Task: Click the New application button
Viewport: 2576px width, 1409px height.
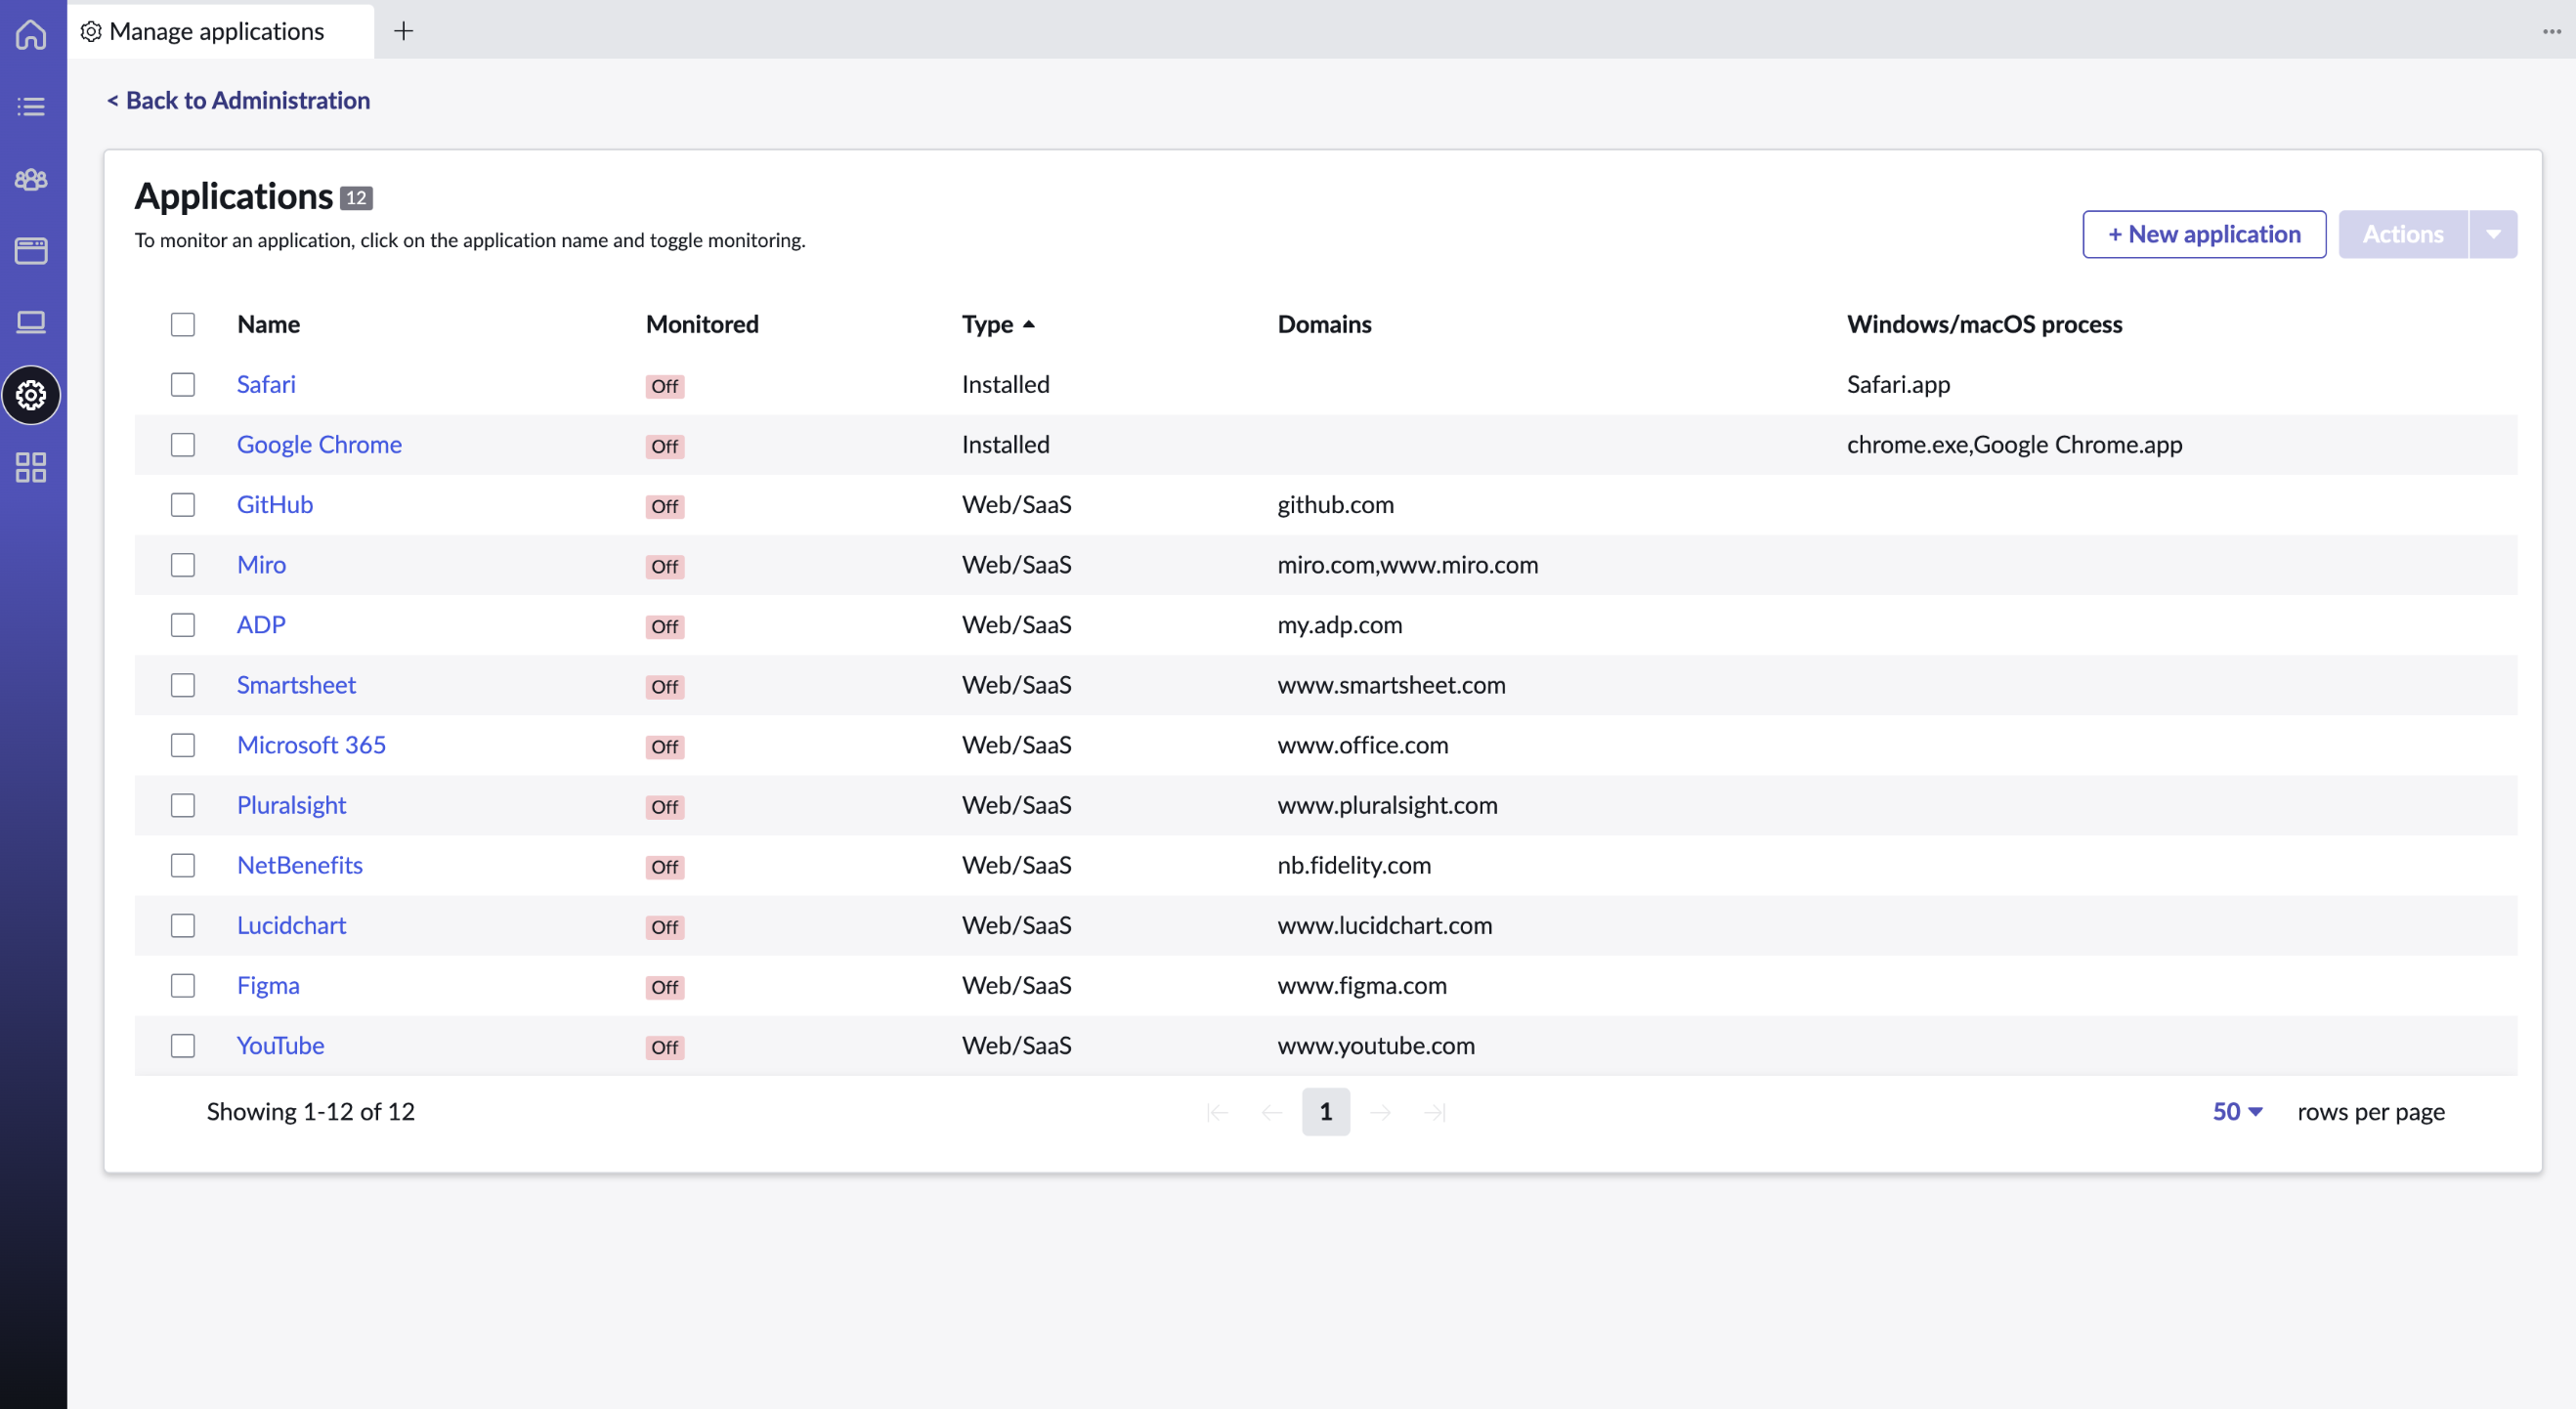Action: tap(2204, 234)
